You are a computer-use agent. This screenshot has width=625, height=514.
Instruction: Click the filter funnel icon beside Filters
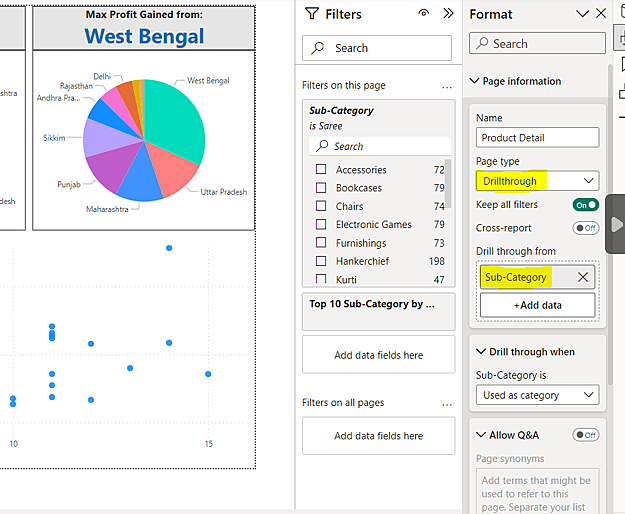point(312,14)
